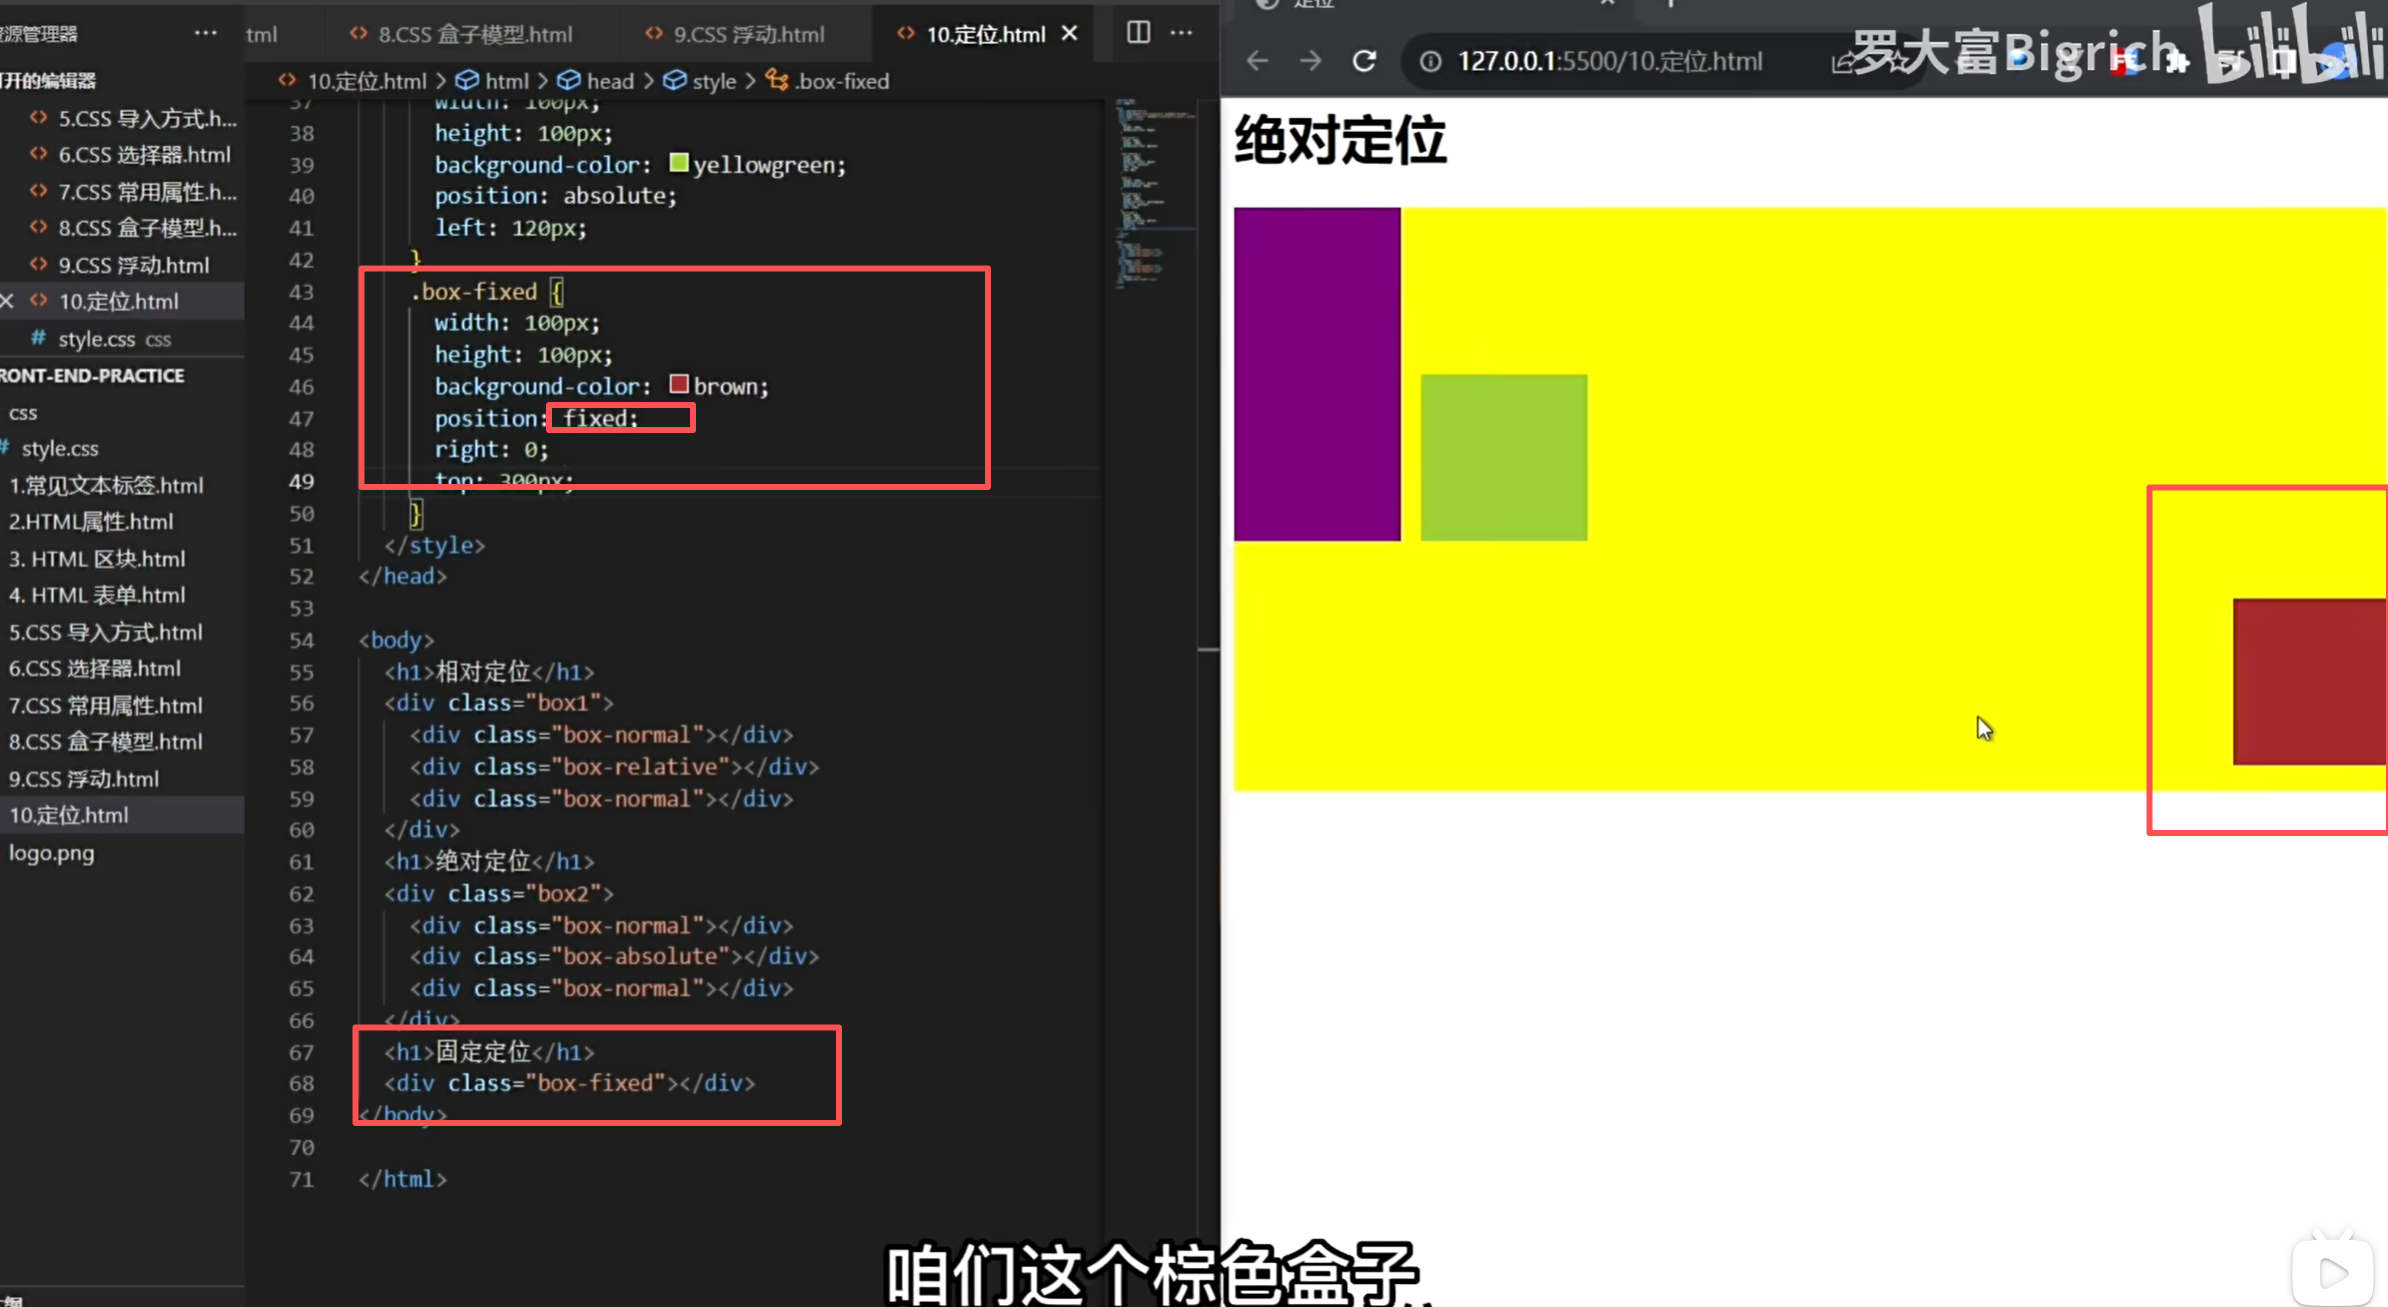Image resolution: width=2388 pixels, height=1307 pixels.
Task: Reload the browser page
Action: (x=1364, y=61)
